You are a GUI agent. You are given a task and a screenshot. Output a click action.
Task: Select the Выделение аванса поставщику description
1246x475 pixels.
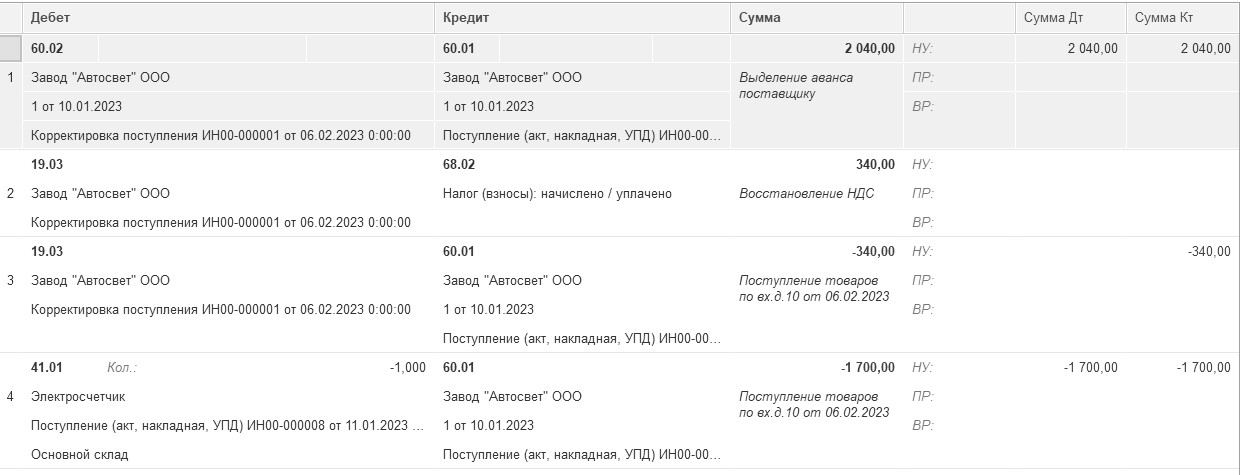[x=796, y=85]
